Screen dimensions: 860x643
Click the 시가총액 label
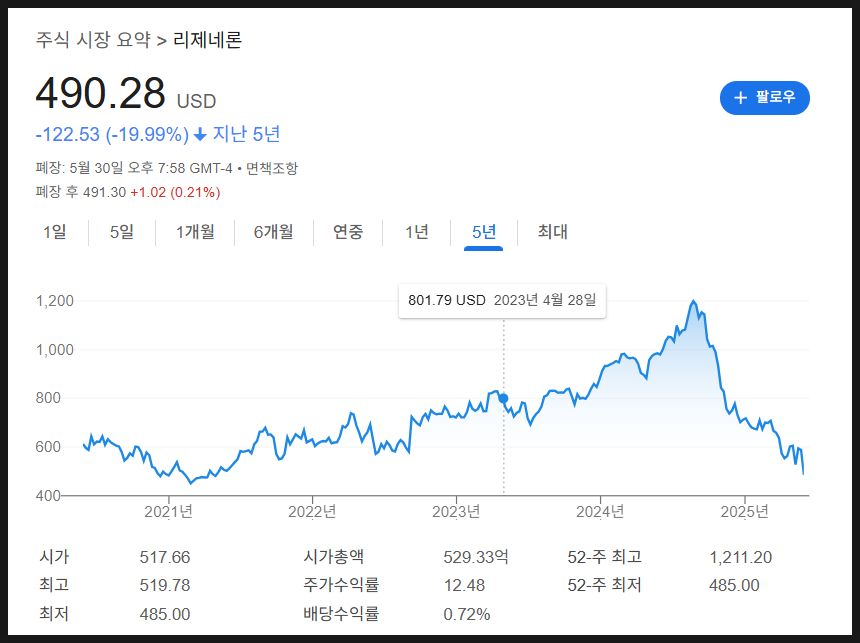pyautogui.click(x=333, y=557)
